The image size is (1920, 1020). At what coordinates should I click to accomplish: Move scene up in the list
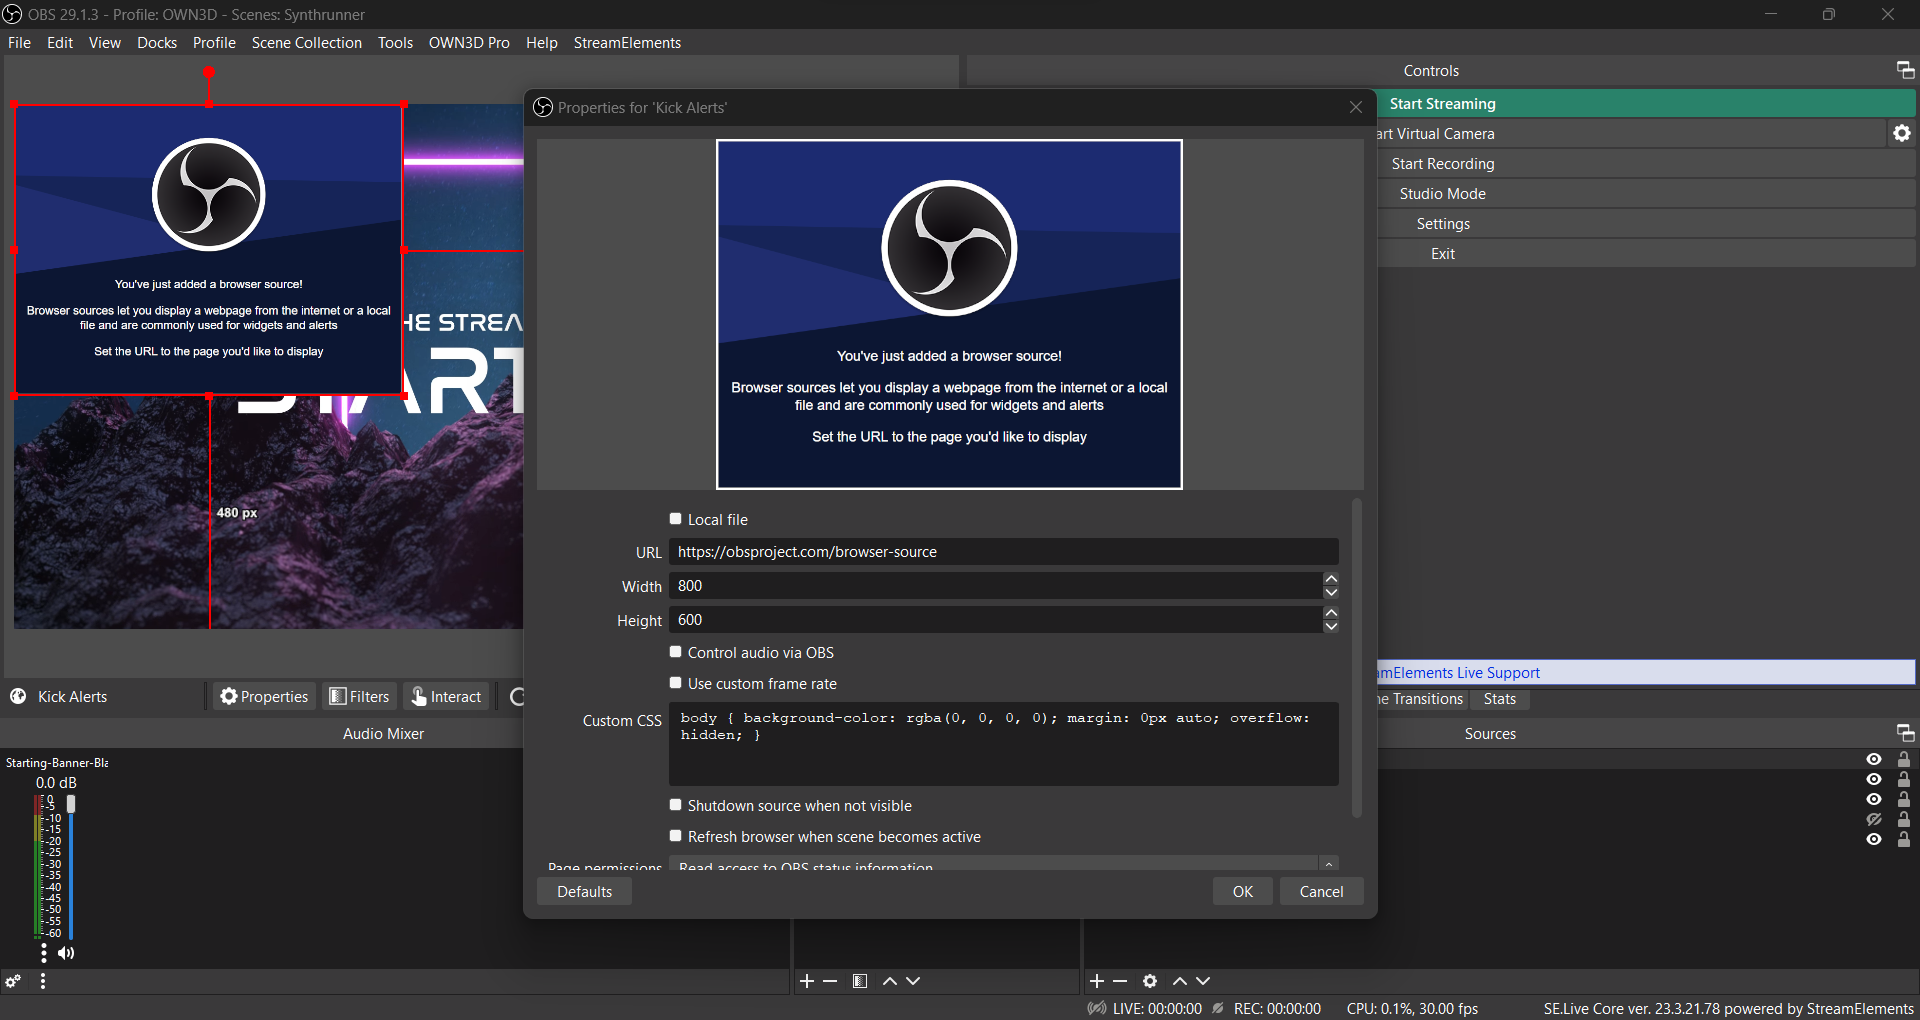click(890, 981)
